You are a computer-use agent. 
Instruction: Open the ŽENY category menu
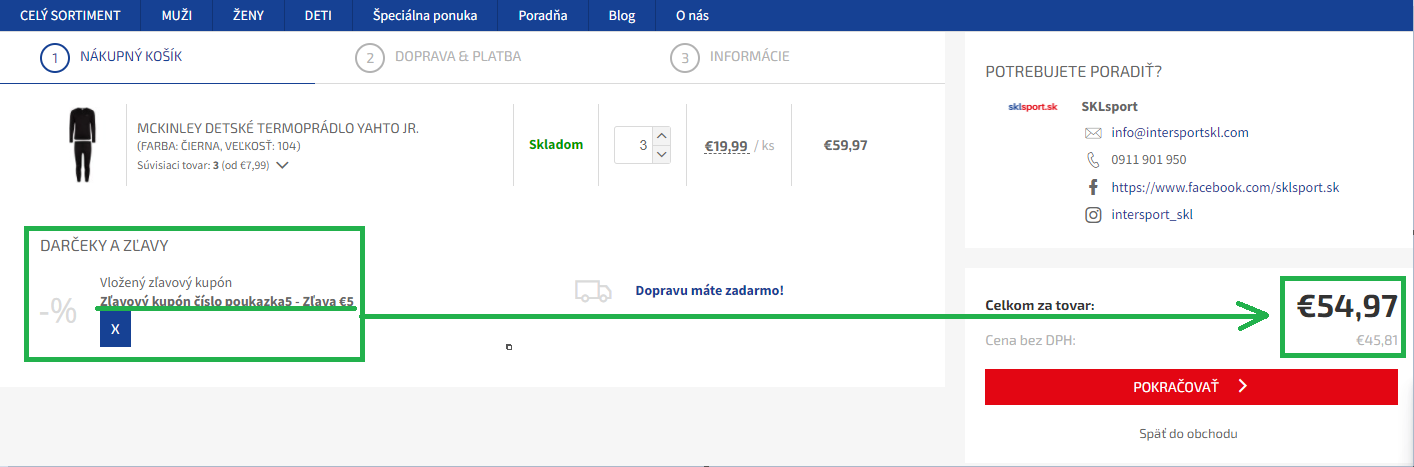248,15
